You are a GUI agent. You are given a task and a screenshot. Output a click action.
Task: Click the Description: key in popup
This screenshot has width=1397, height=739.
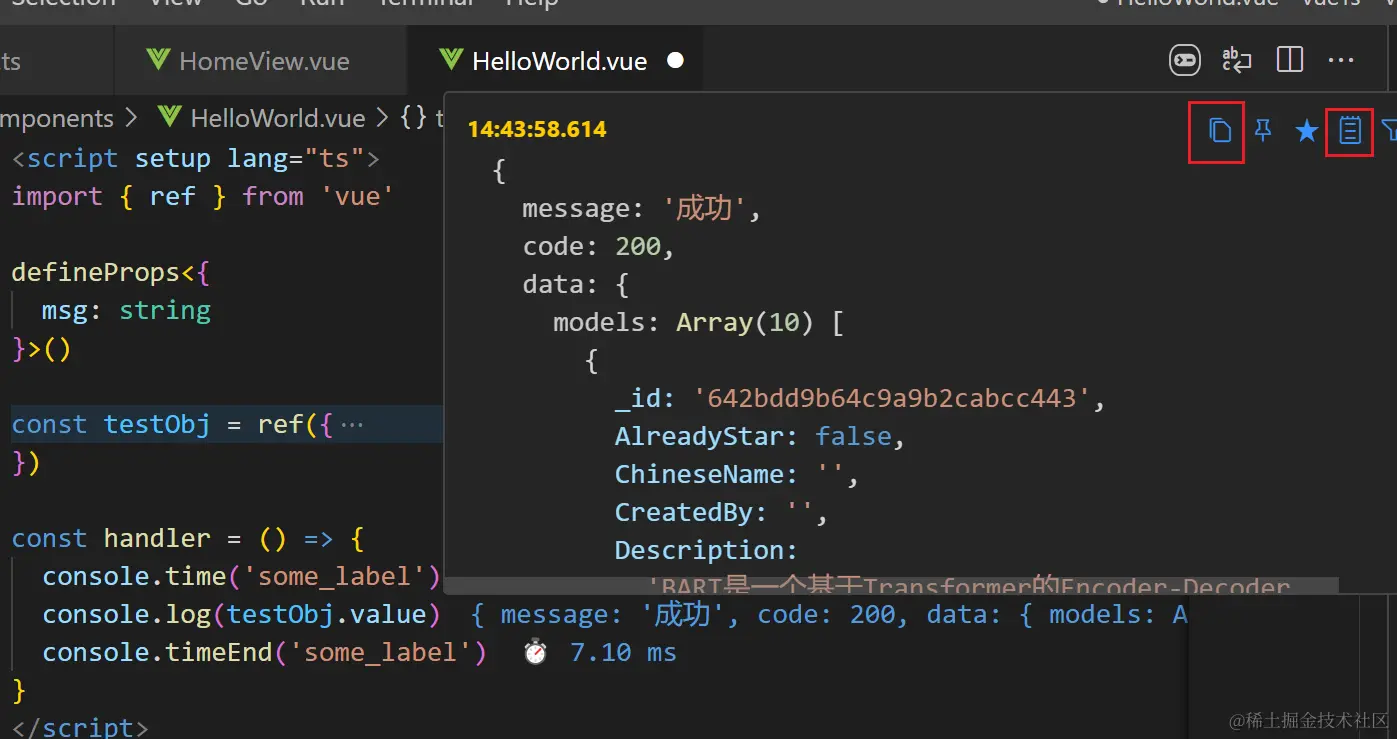pos(706,551)
